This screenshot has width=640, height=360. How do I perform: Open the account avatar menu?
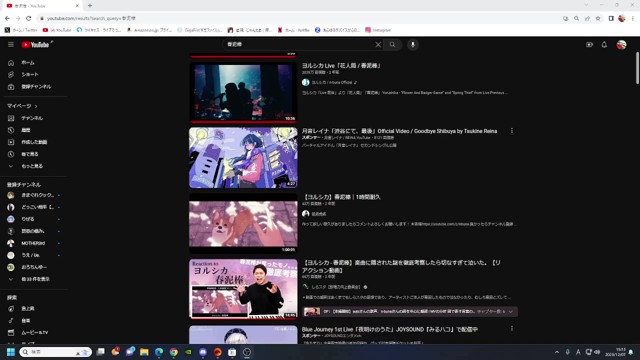tap(621, 44)
